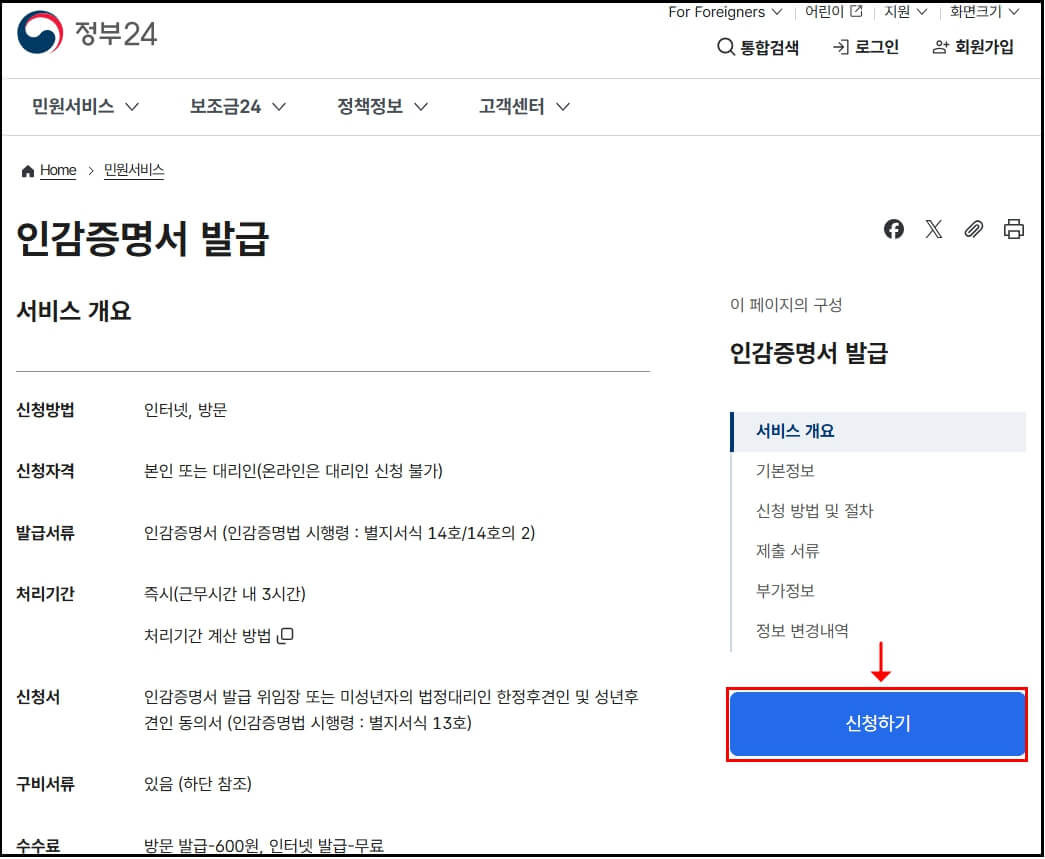Share the page via the X icon
Image resolution: width=1045 pixels, height=859 pixels.
pos(934,229)
